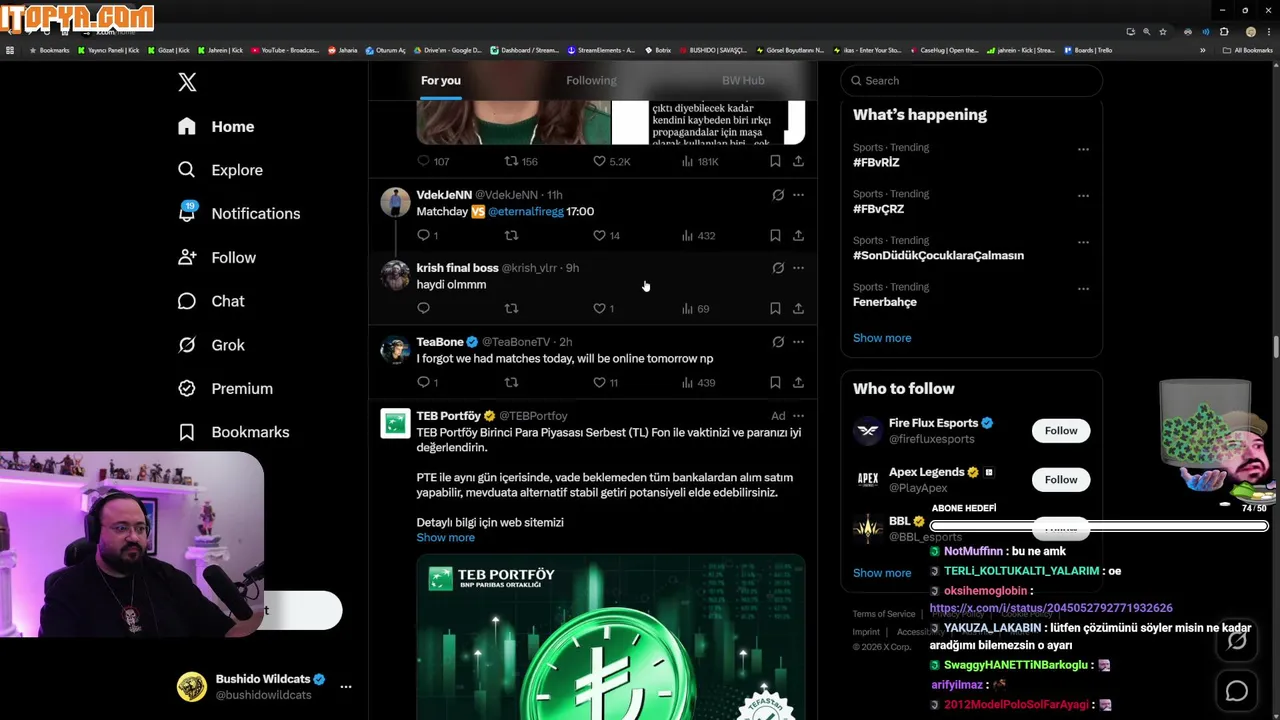The width and height of the screenshot is (1280, 720).
Task: Open more options on TEB Portföy ad
Action: coord(798,416)
